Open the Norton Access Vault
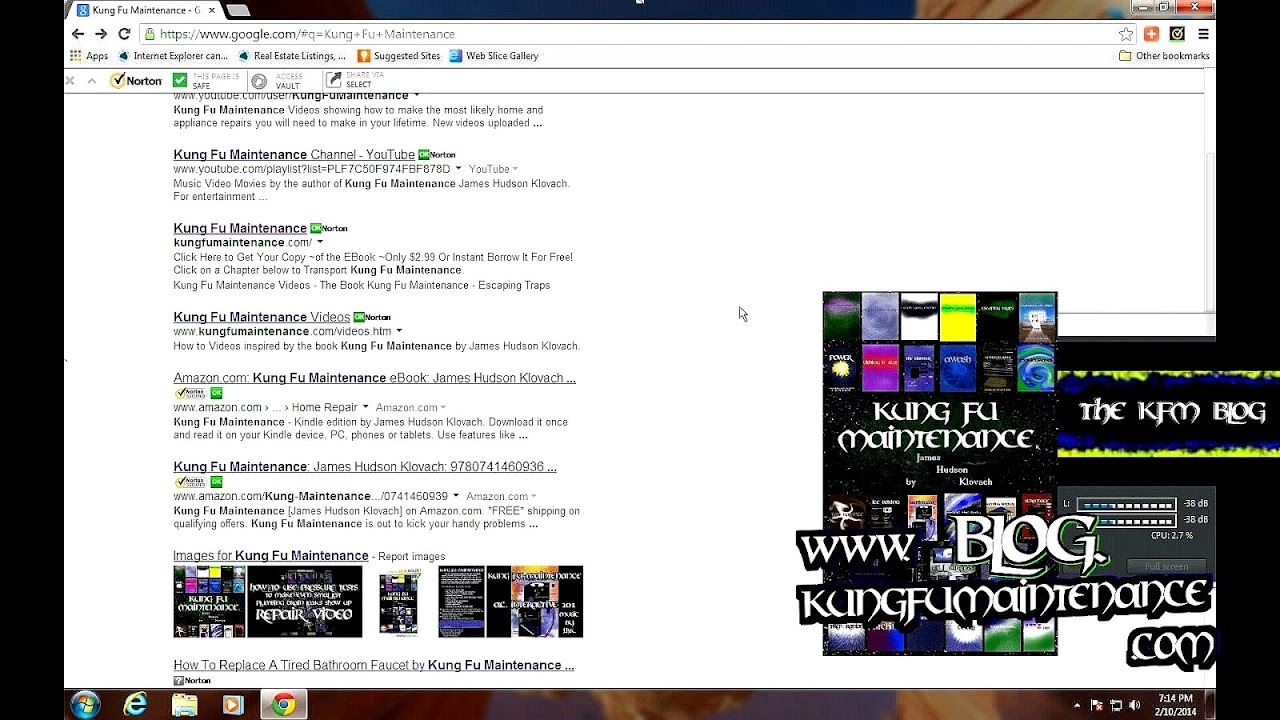 click(277, 81)
